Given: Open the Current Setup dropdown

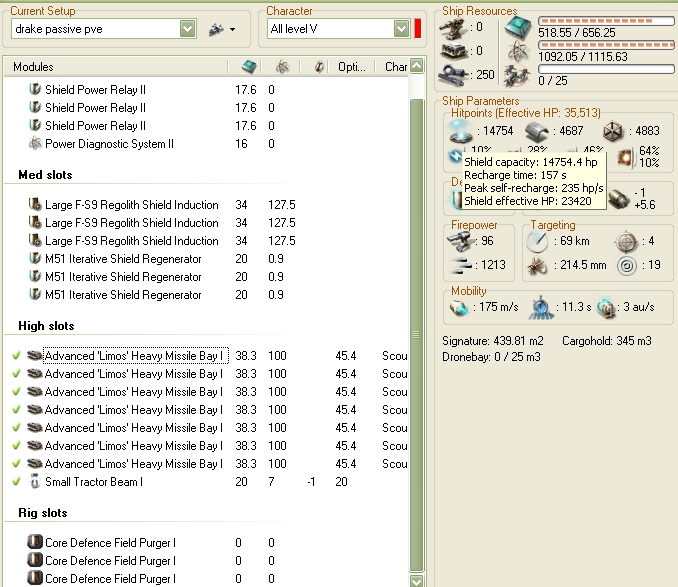Looking at the screenshot, I should (187, 29).
